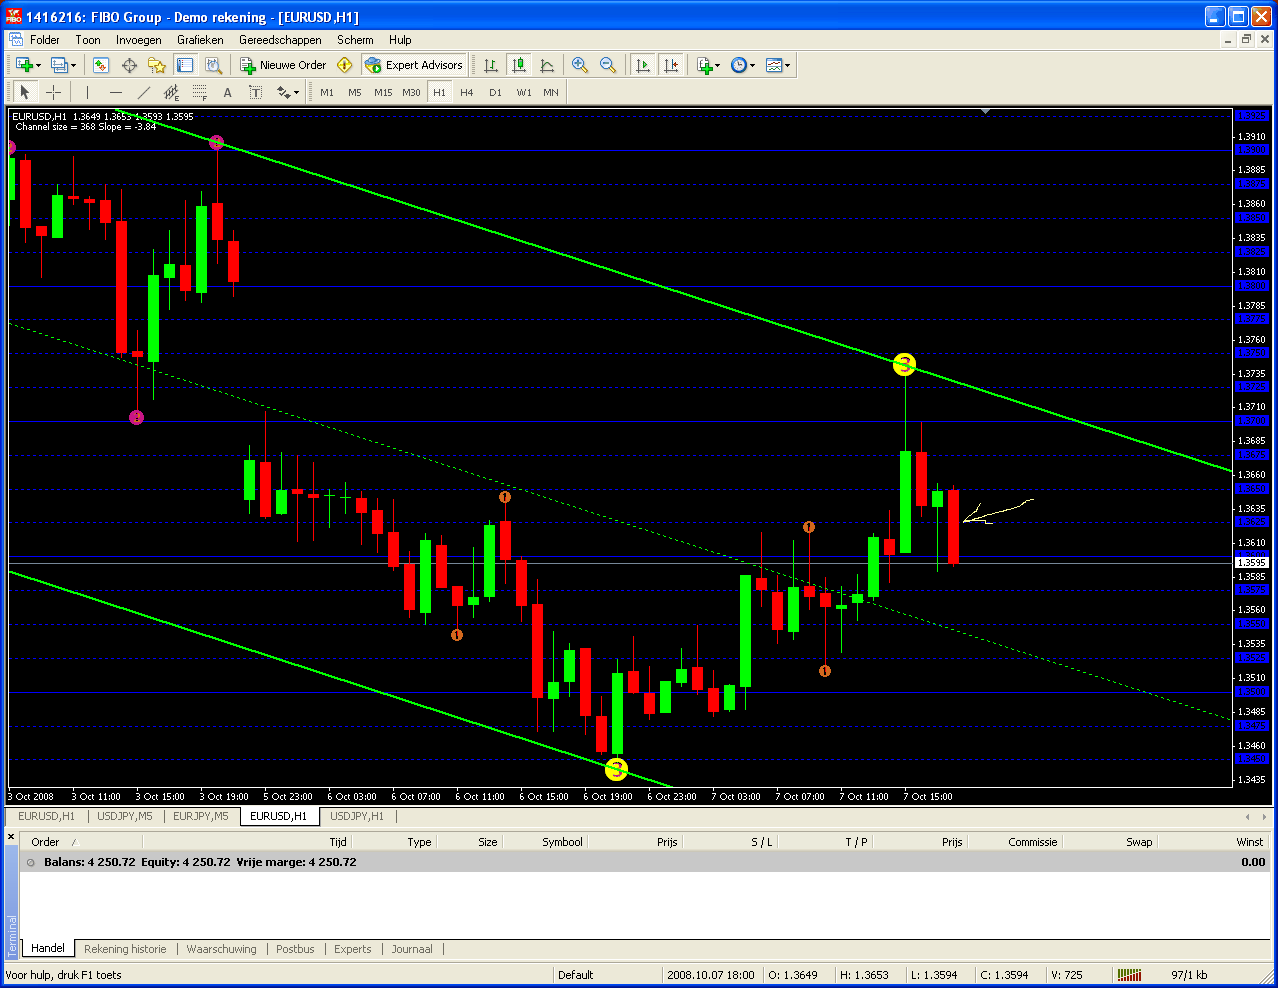Switch timeframe to H4

point(467,92)
